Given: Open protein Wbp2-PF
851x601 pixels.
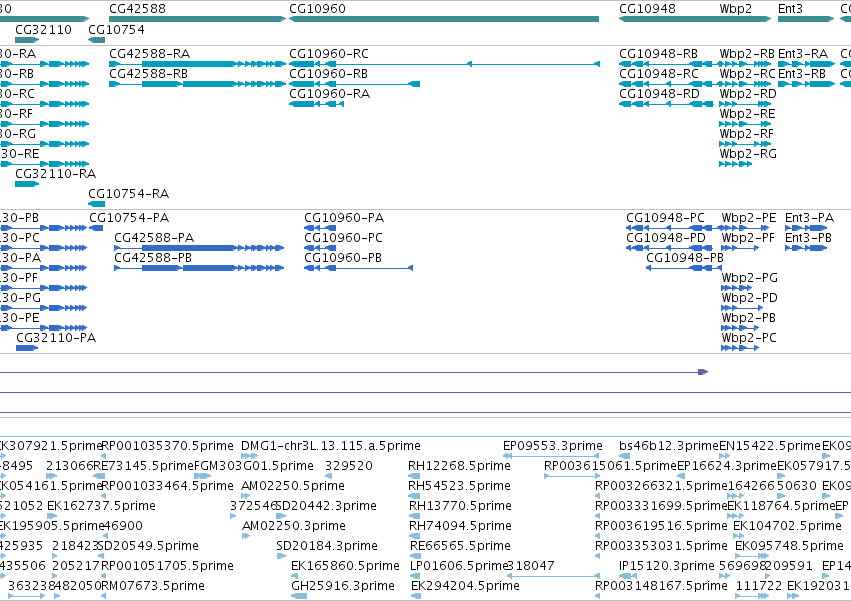Looking at the screenshot, I should tap(748, 238).
